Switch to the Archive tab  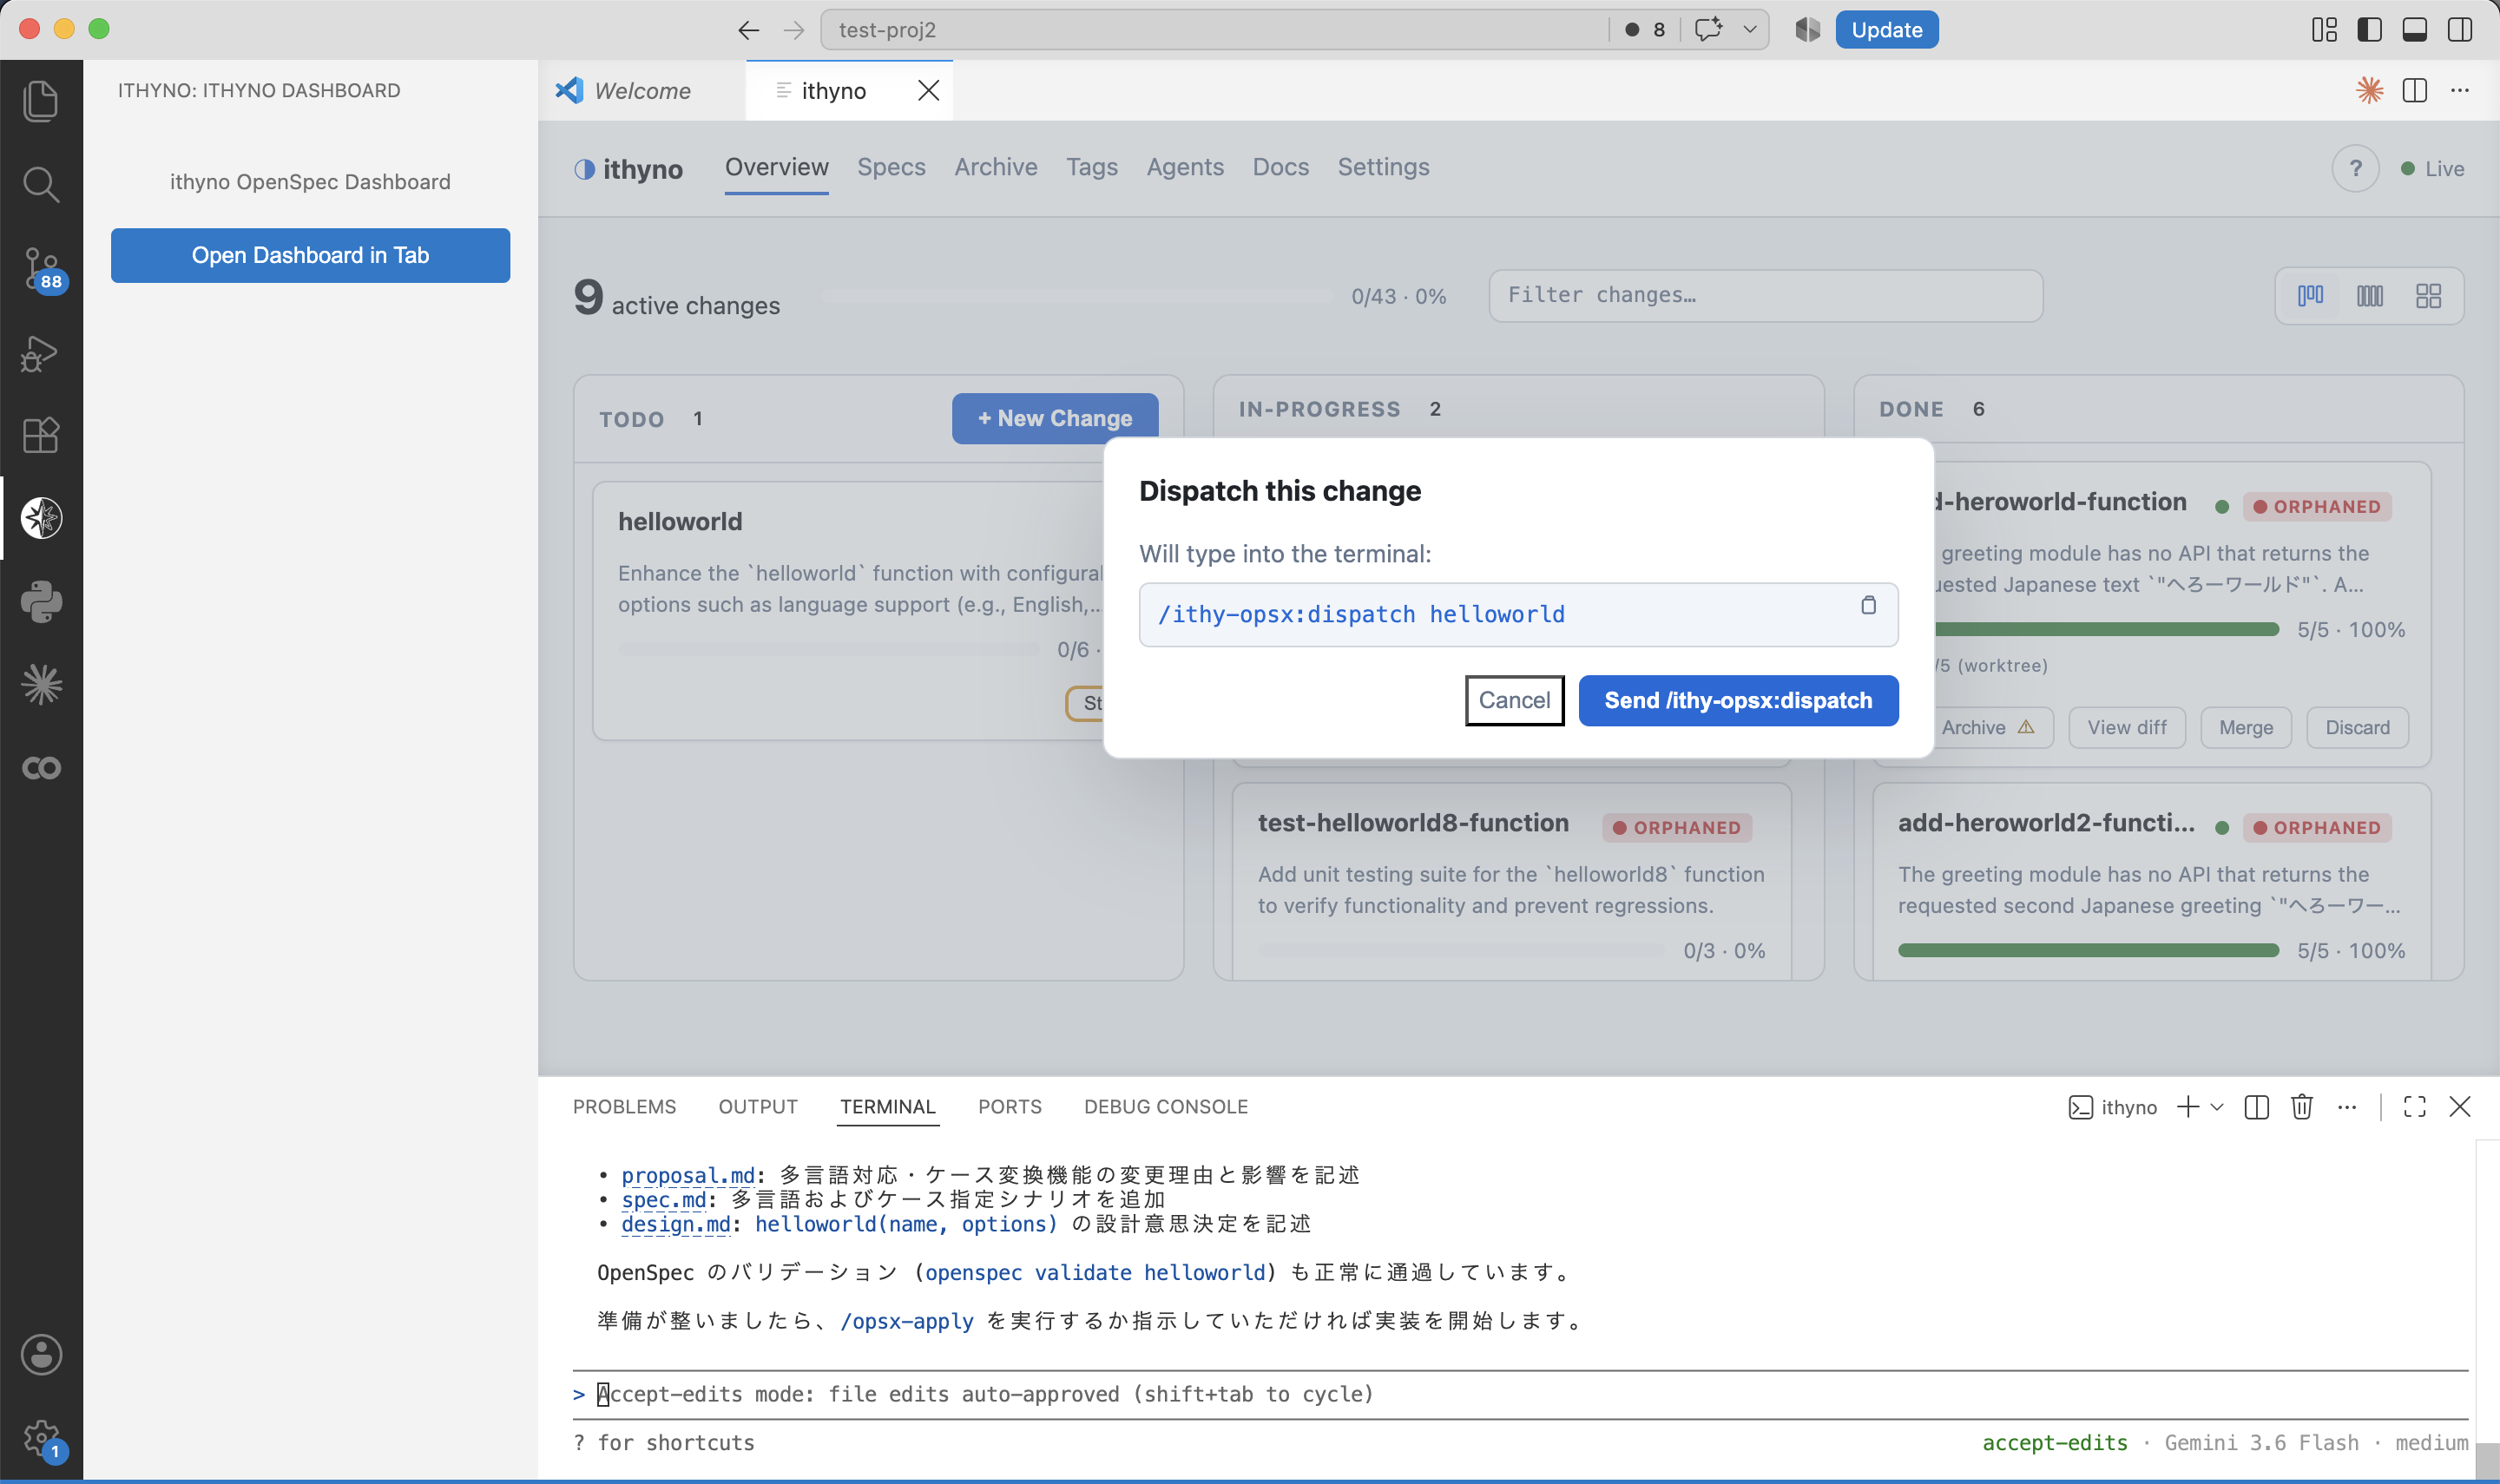click(996, 167)
